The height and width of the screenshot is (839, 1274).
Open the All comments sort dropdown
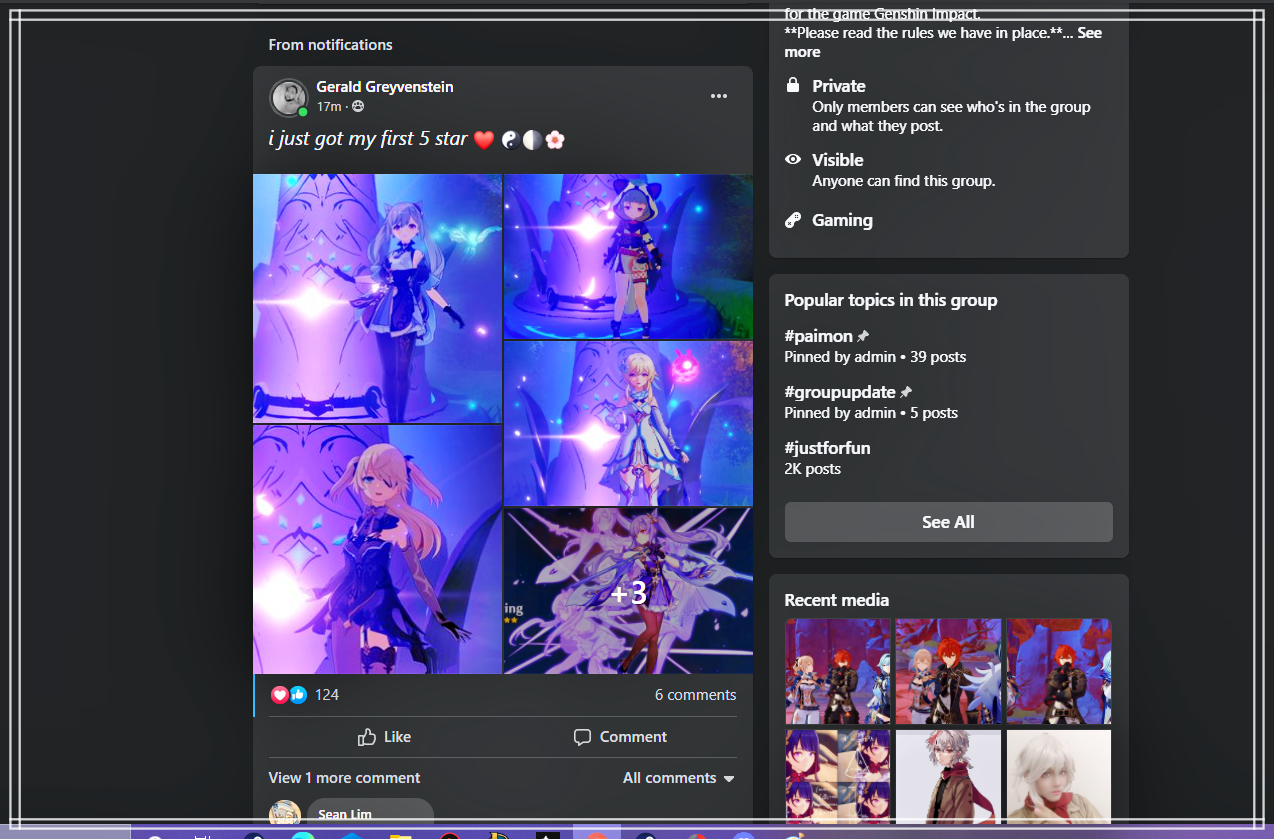coord(679,778)
